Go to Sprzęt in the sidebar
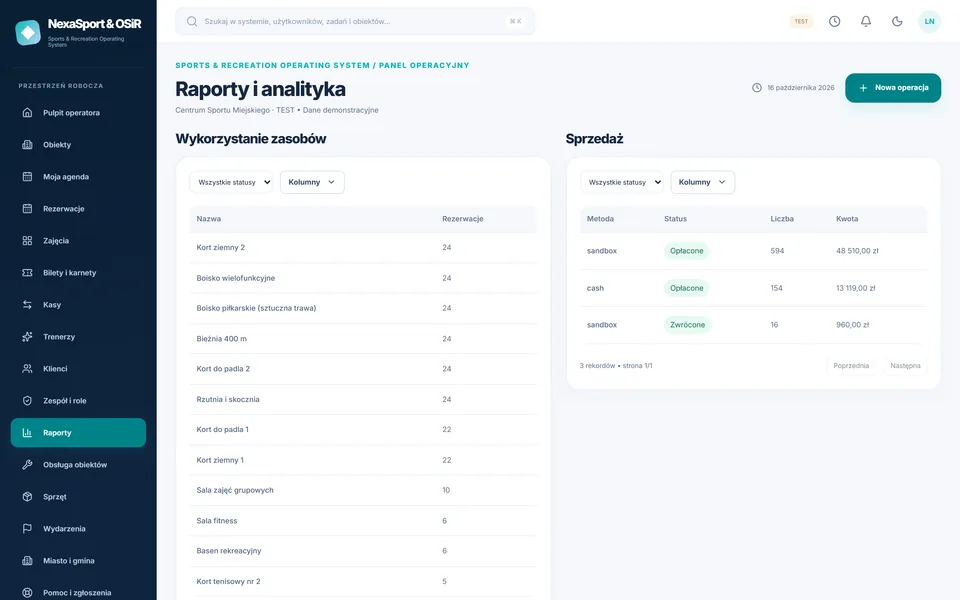This screenshot has height=600, width=960. coord(78,497)
